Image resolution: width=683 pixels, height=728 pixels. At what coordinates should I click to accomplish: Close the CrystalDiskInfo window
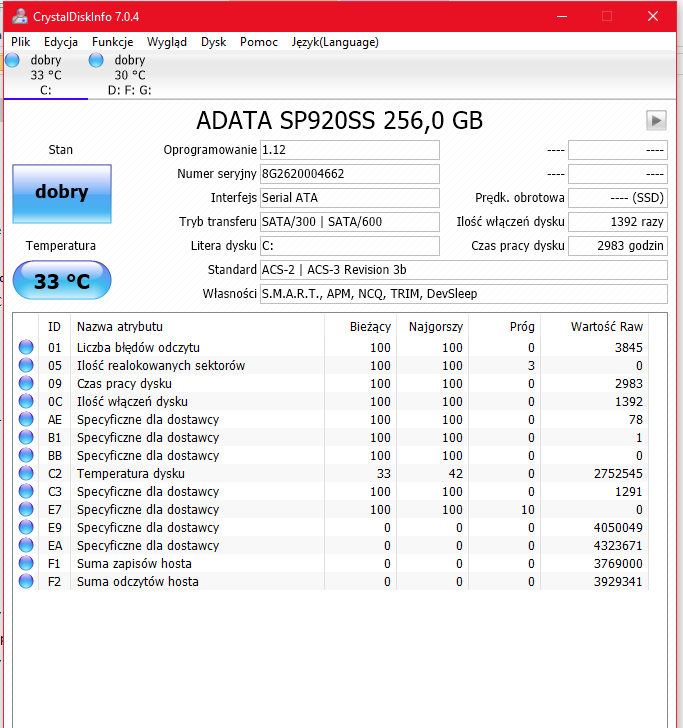tap(653, 17)
